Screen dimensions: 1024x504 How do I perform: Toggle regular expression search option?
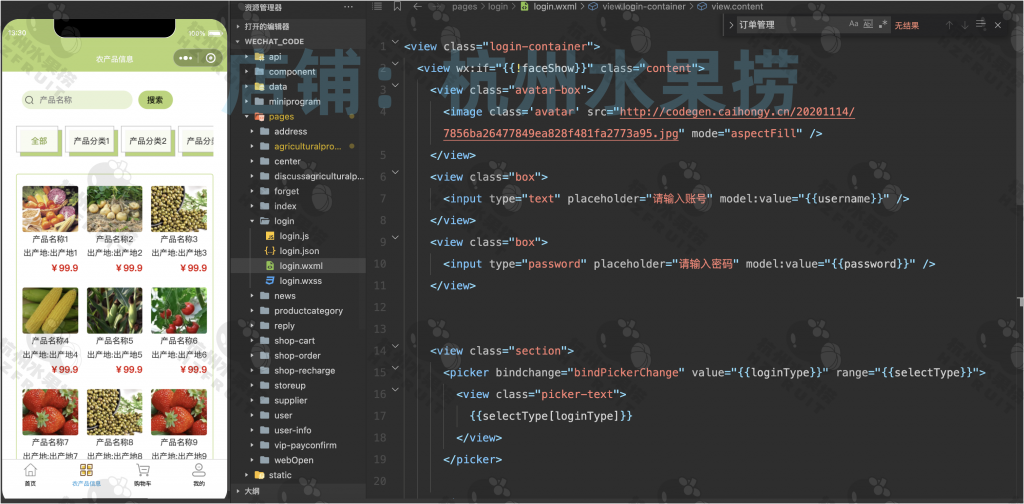click(x=883, y=24)
